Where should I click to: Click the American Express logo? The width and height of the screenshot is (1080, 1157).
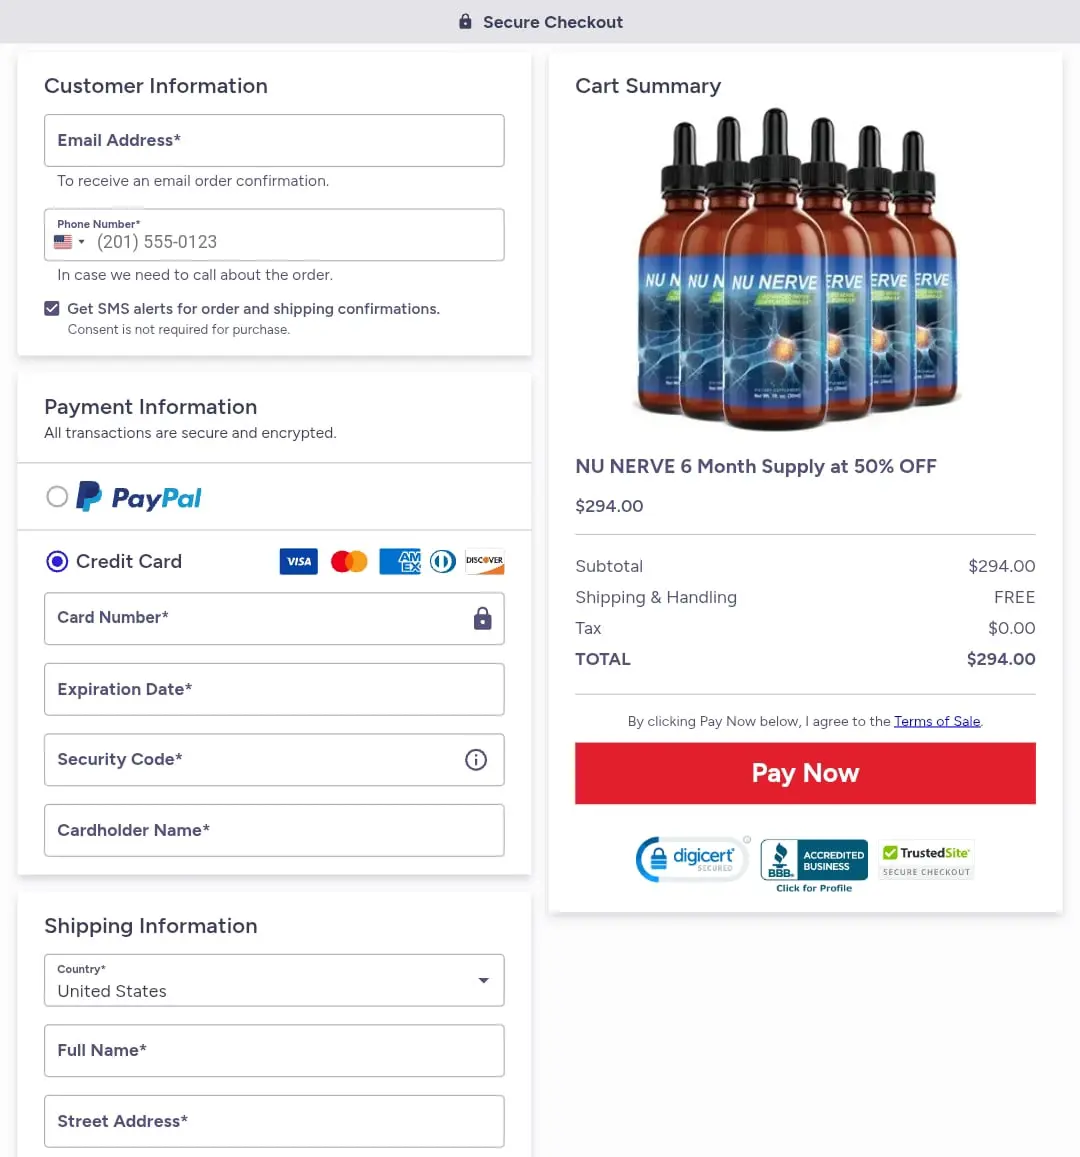click(400, 562)
